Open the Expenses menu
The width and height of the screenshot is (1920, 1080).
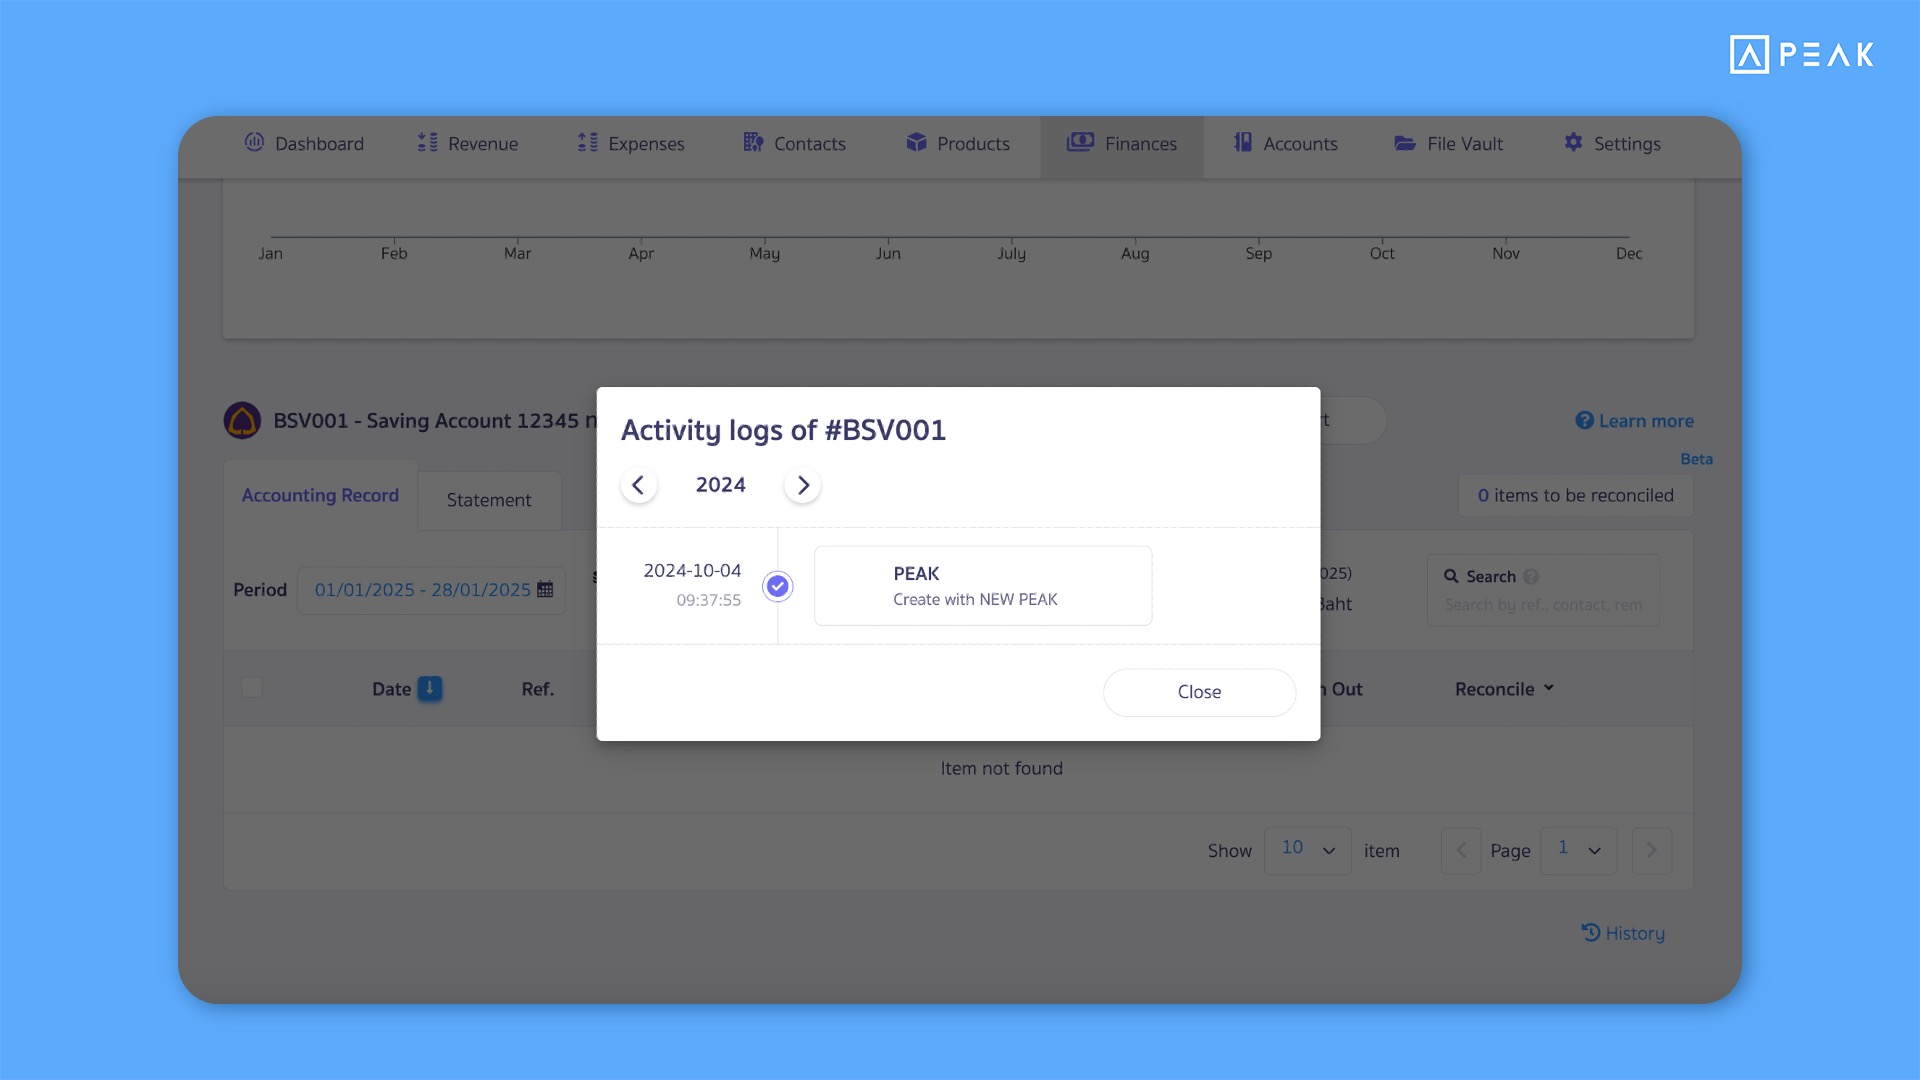click(632, 144)
